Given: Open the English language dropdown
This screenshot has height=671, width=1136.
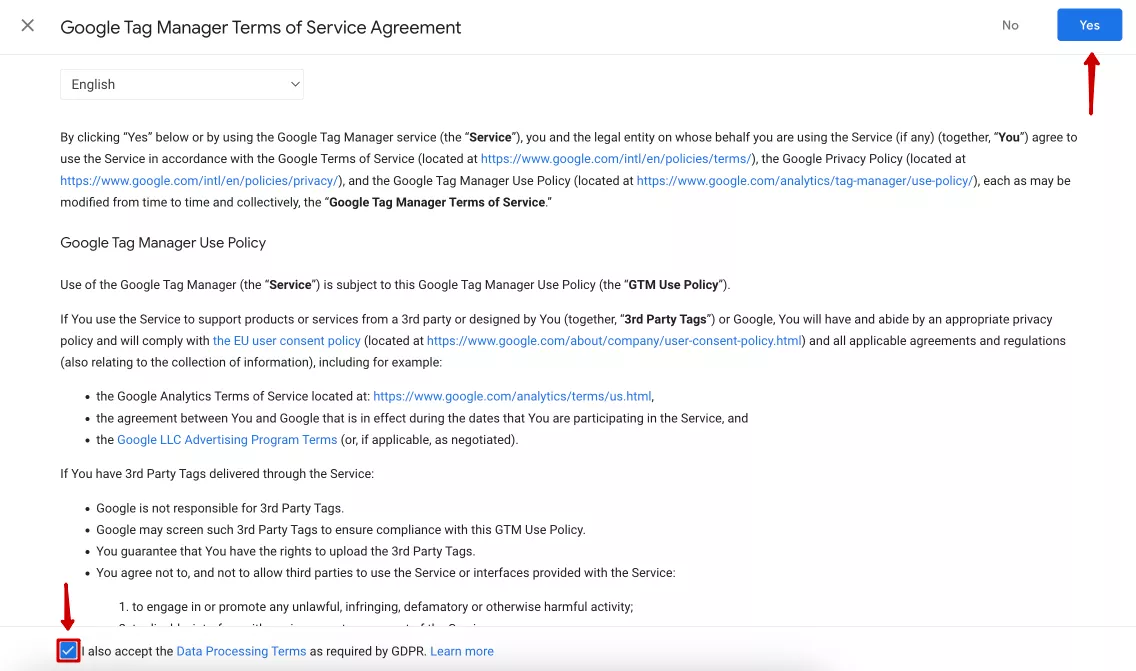Looking at the screenshot, I should [x=182, y=84].
